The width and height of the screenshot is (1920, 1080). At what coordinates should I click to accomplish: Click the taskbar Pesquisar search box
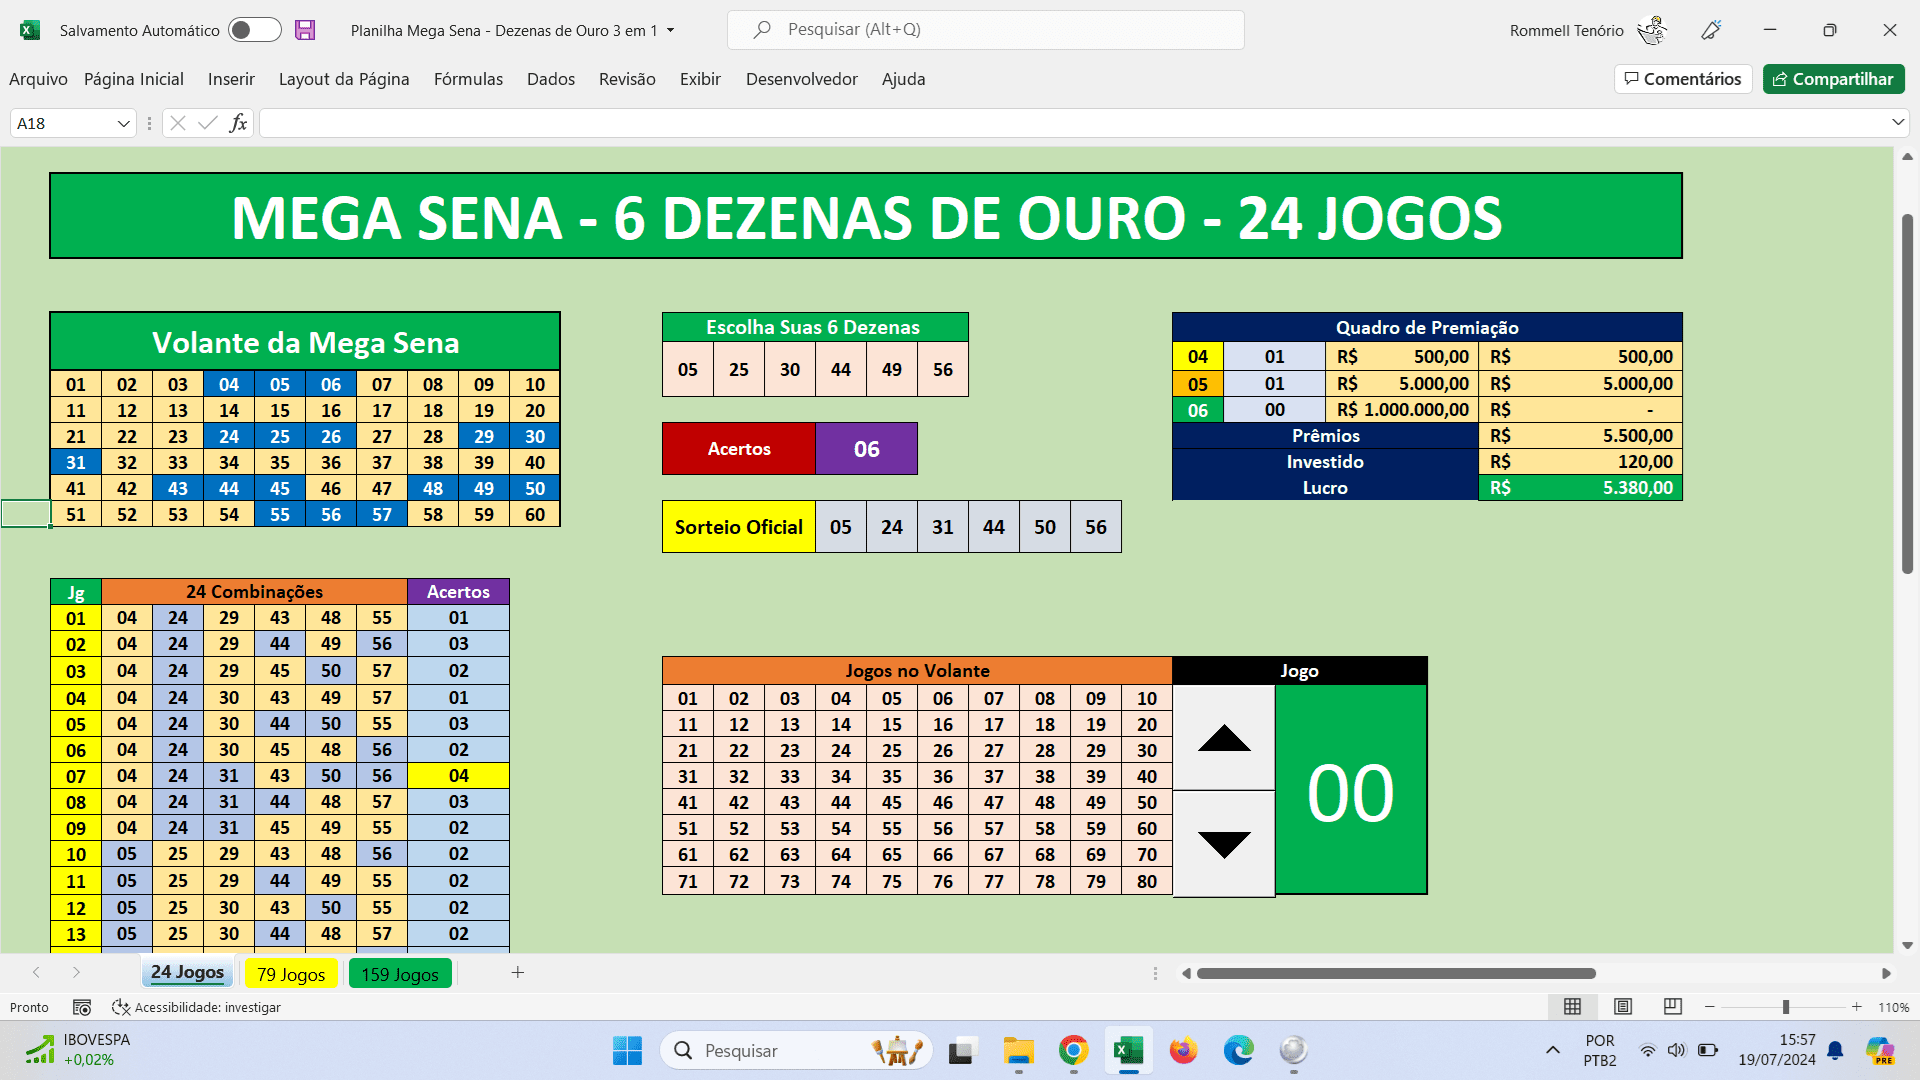click(x=796, y=1051)
